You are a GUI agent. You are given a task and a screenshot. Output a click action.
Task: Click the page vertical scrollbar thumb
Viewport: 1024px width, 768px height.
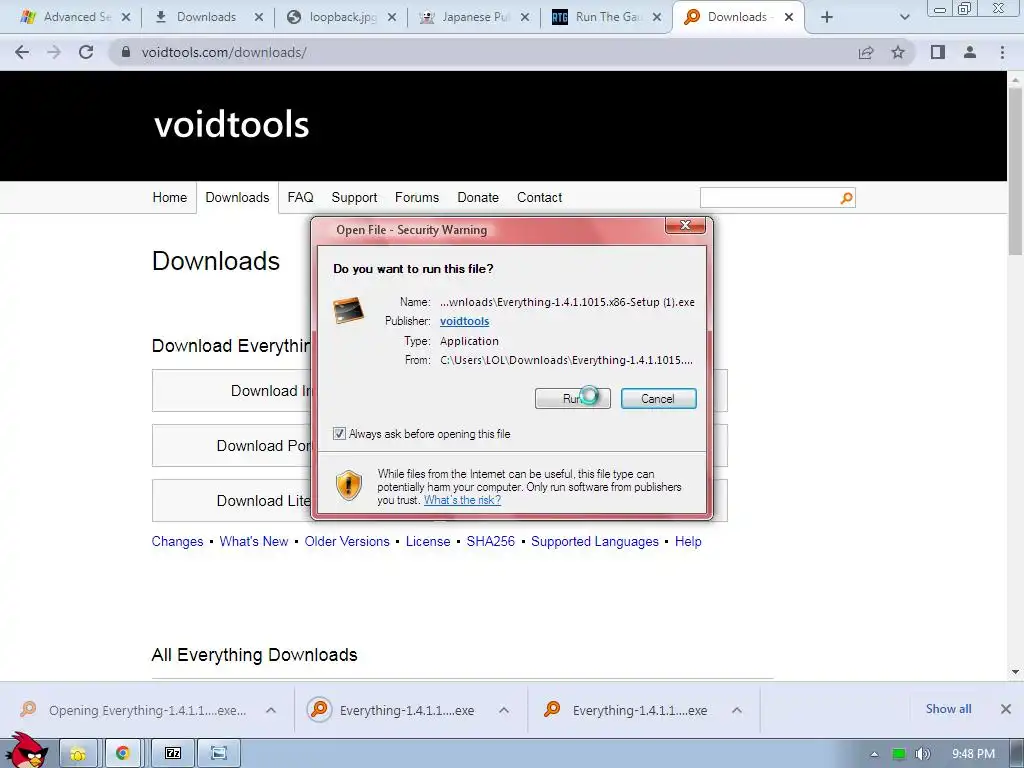tap(1015, 171)
